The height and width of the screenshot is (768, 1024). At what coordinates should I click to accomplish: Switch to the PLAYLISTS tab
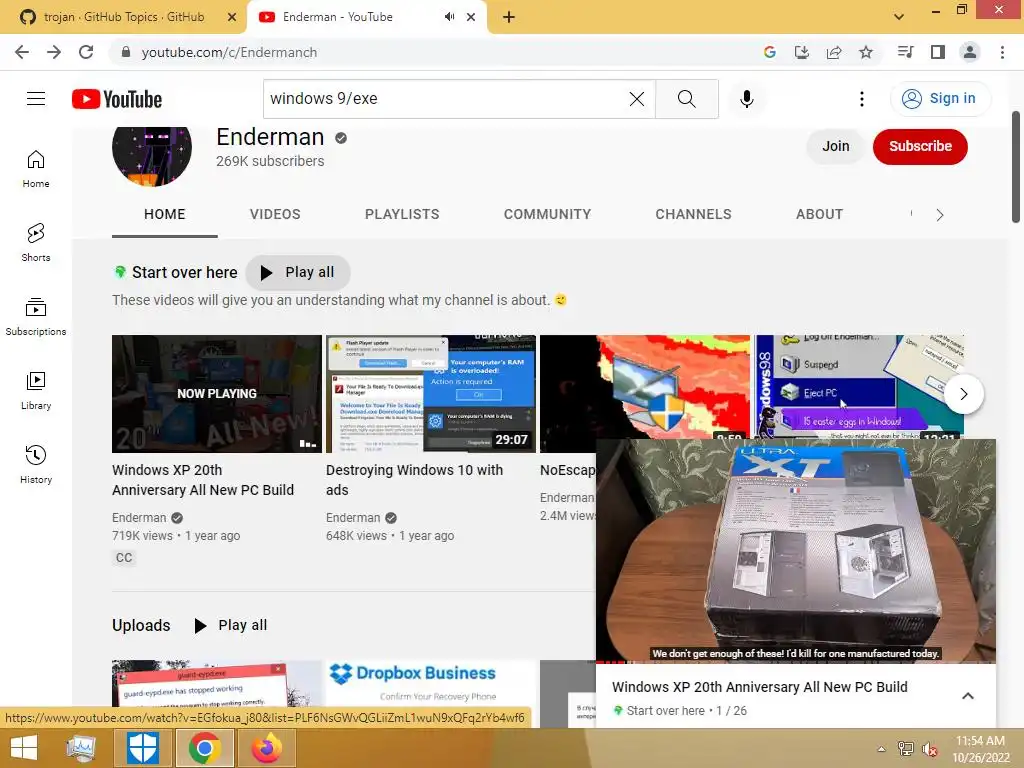(x=402, y=215)
